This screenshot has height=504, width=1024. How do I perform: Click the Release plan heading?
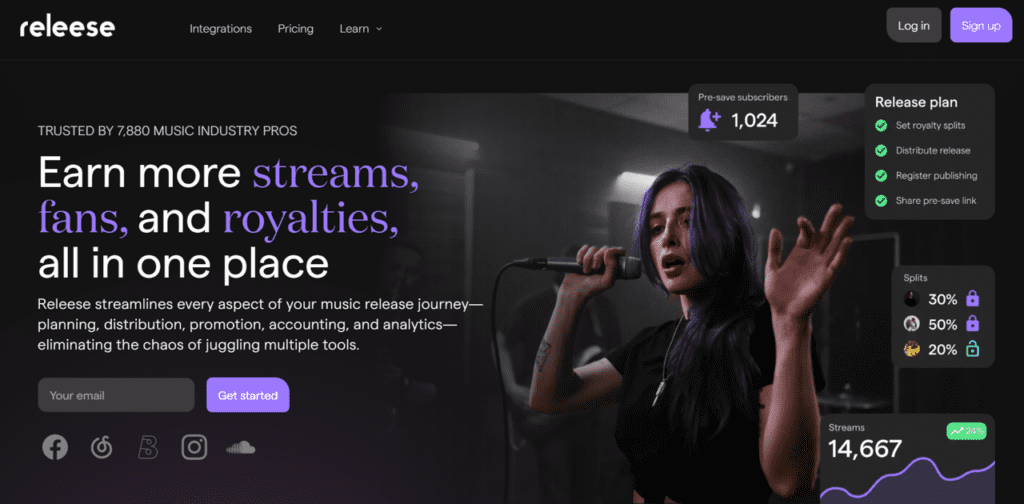pos(916,102)
